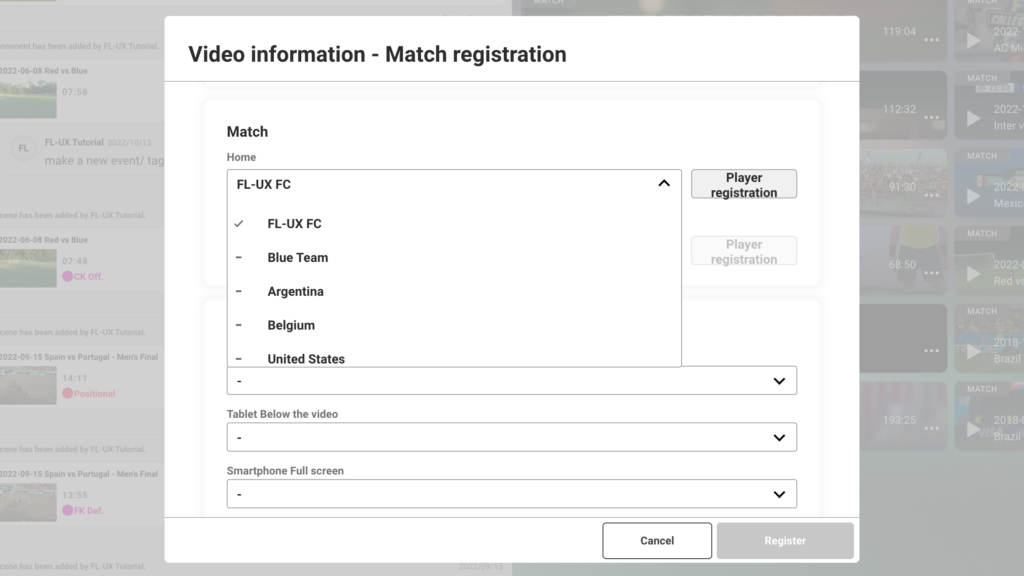Expand the dropdown above Tablet Below the video
This screenshot has height=576, width=1024.
[511, 381]
